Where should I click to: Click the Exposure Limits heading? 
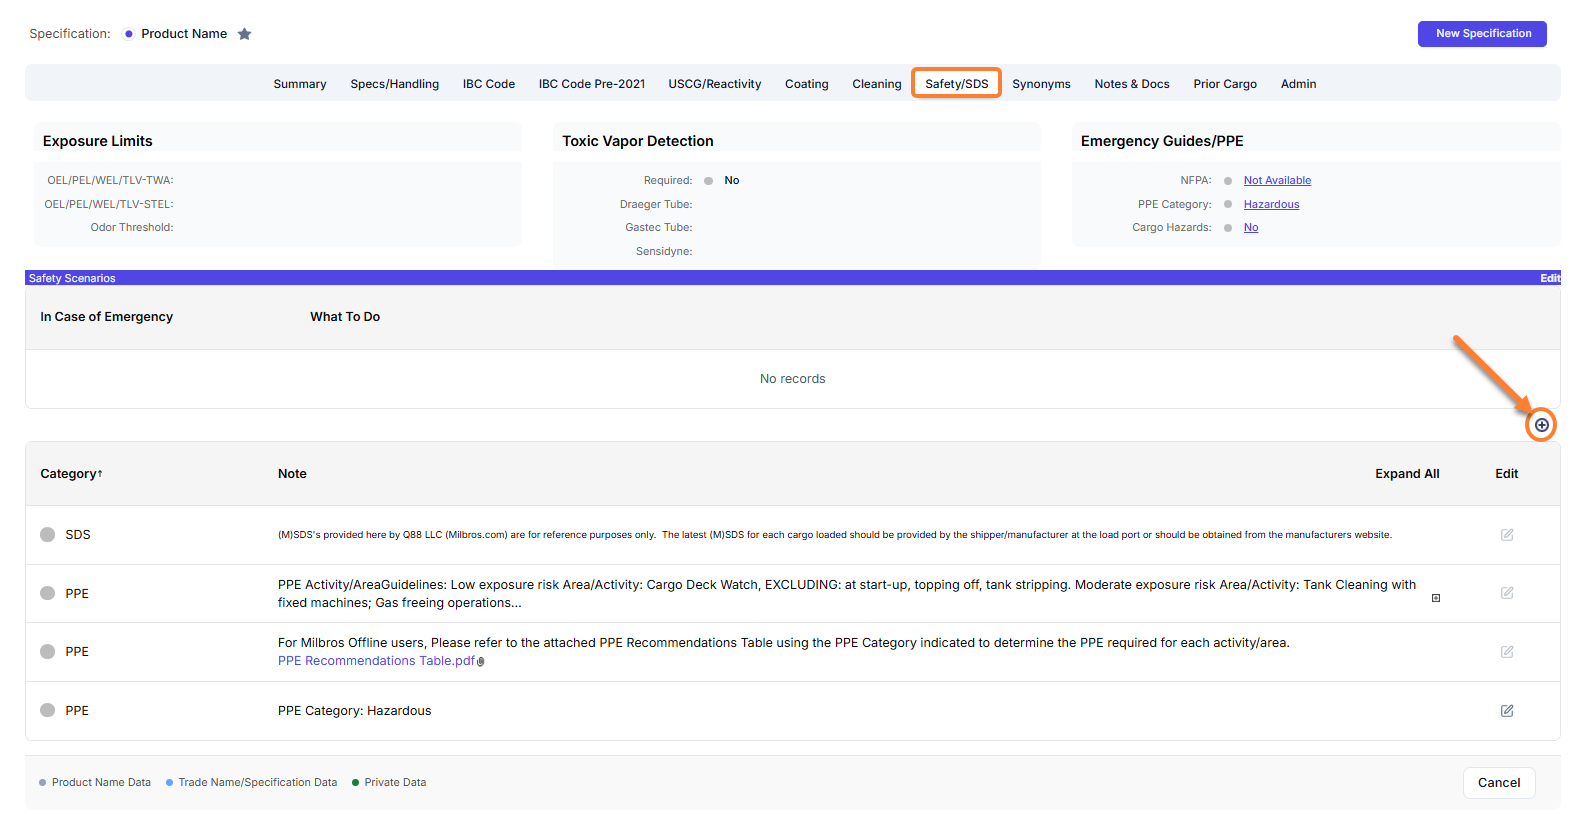[98, 141]
